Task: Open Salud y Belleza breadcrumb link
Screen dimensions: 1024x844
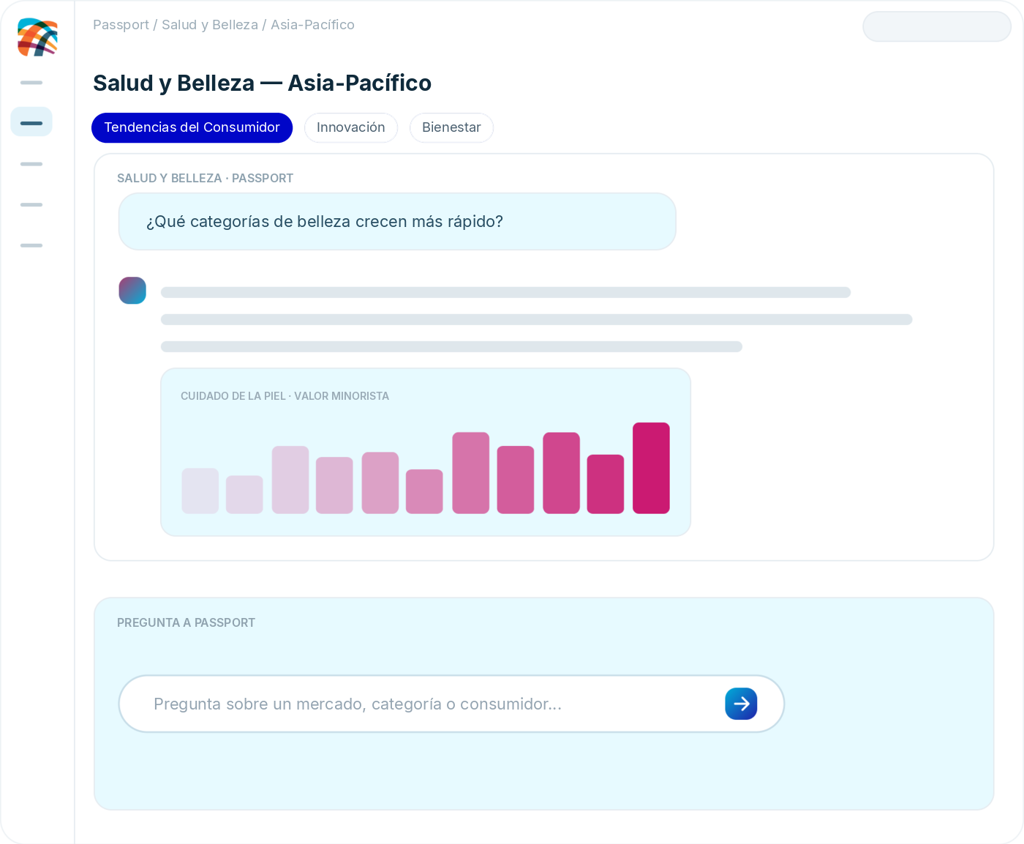Action: [210, 25]
